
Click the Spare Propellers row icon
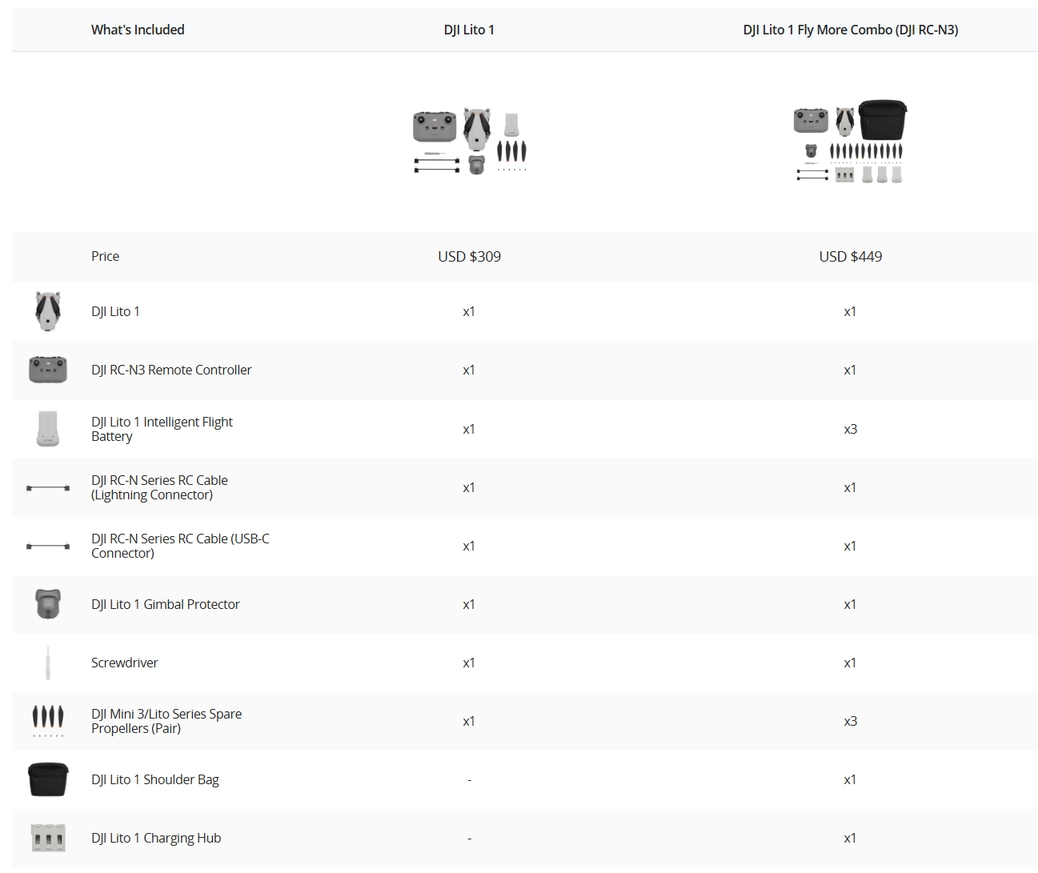coord(48,721)
